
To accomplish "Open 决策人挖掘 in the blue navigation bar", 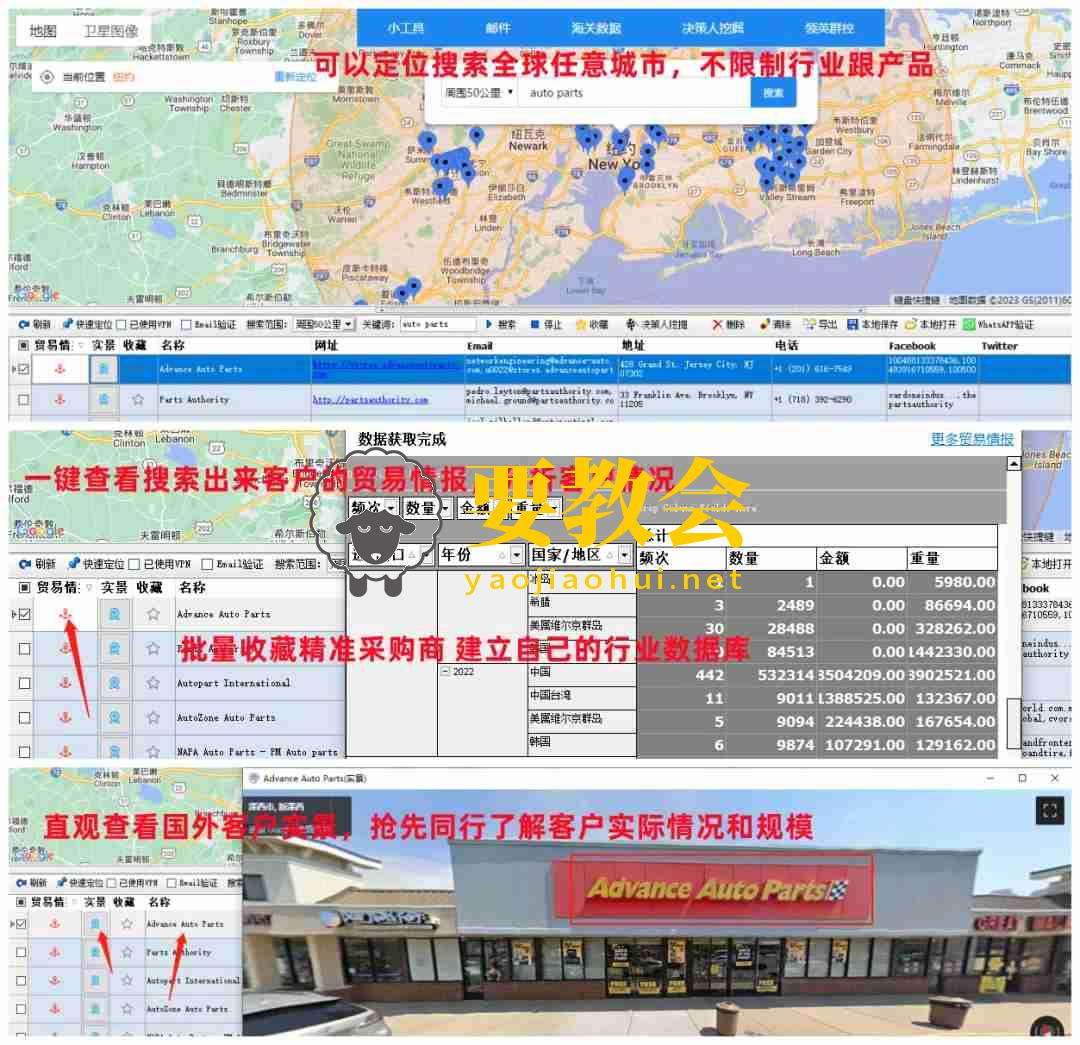I will click(x=712, y=28).
